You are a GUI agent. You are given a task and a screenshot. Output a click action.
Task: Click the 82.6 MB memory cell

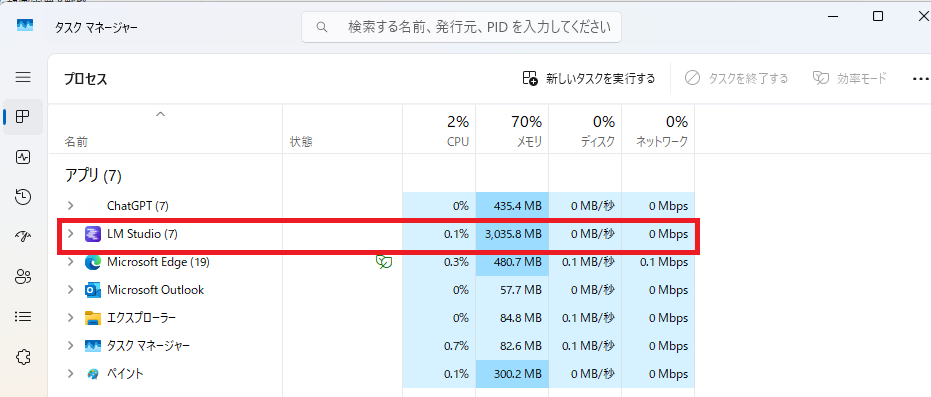(512, 345)
